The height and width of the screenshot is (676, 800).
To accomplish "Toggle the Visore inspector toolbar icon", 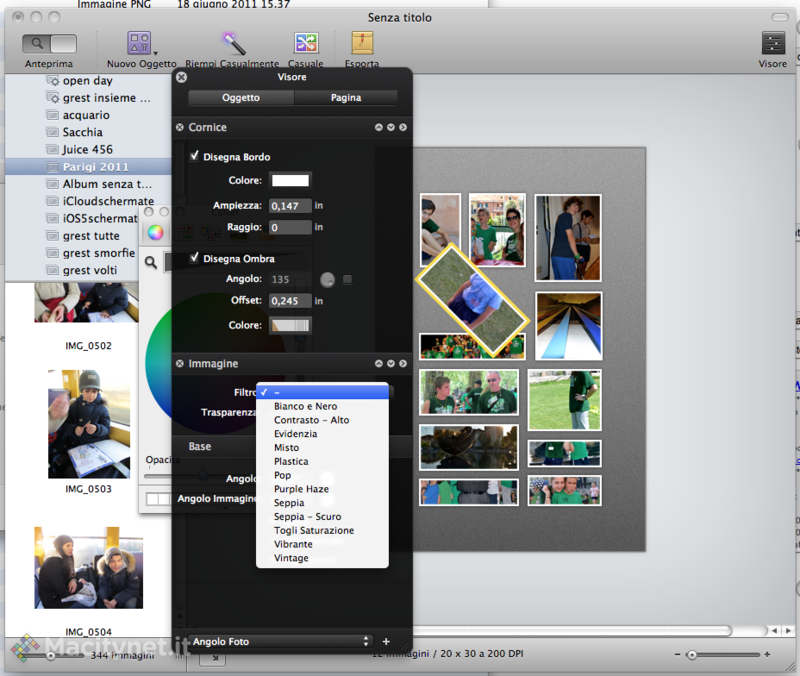I will coord(773,43).
